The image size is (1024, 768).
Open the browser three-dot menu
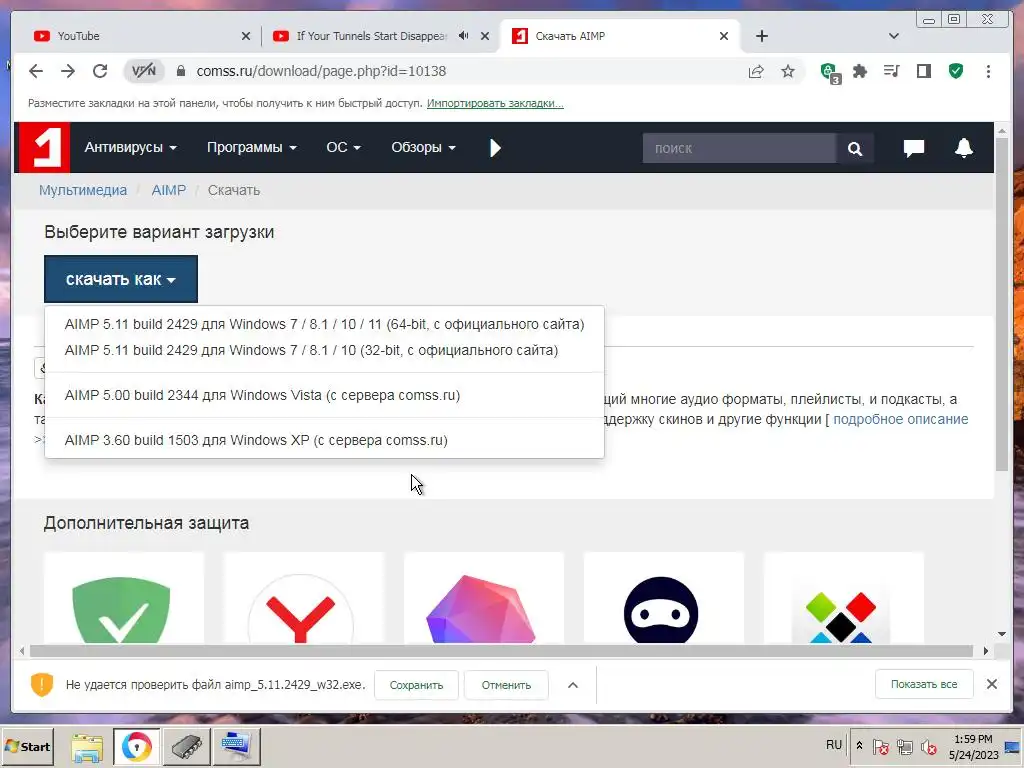[988, 71]
